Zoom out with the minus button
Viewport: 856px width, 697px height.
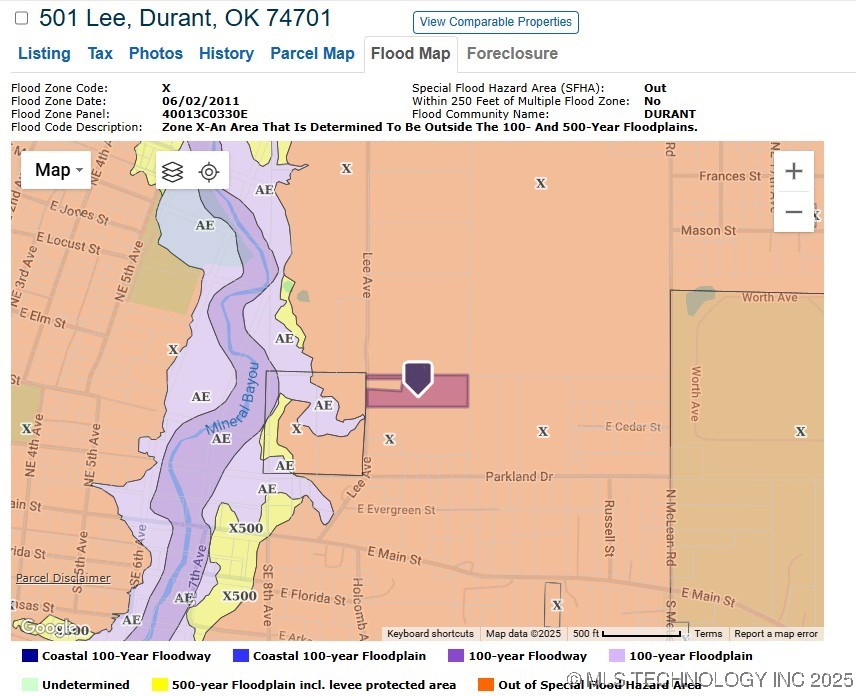tap(793, 212)
